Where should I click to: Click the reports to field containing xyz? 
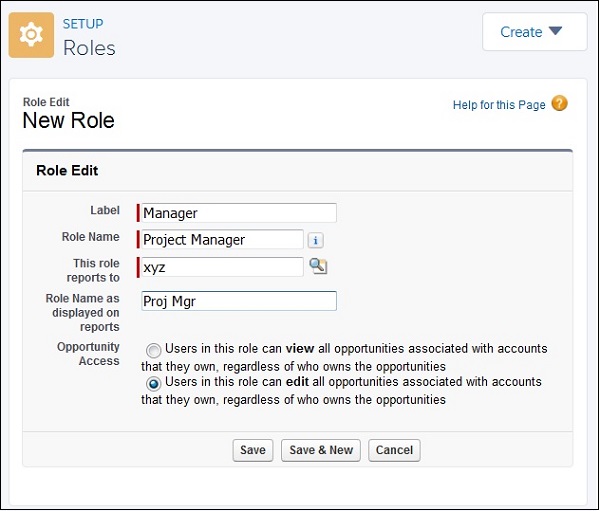click(x=222, y=267)
